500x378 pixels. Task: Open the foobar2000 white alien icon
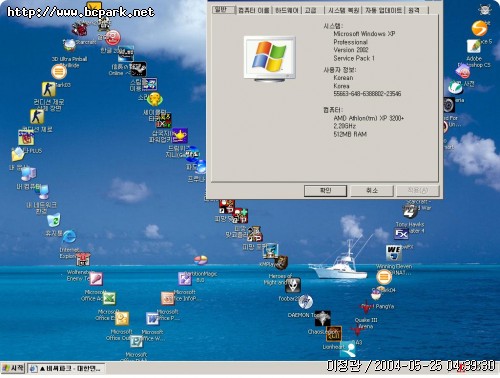(x=293, y=285)
